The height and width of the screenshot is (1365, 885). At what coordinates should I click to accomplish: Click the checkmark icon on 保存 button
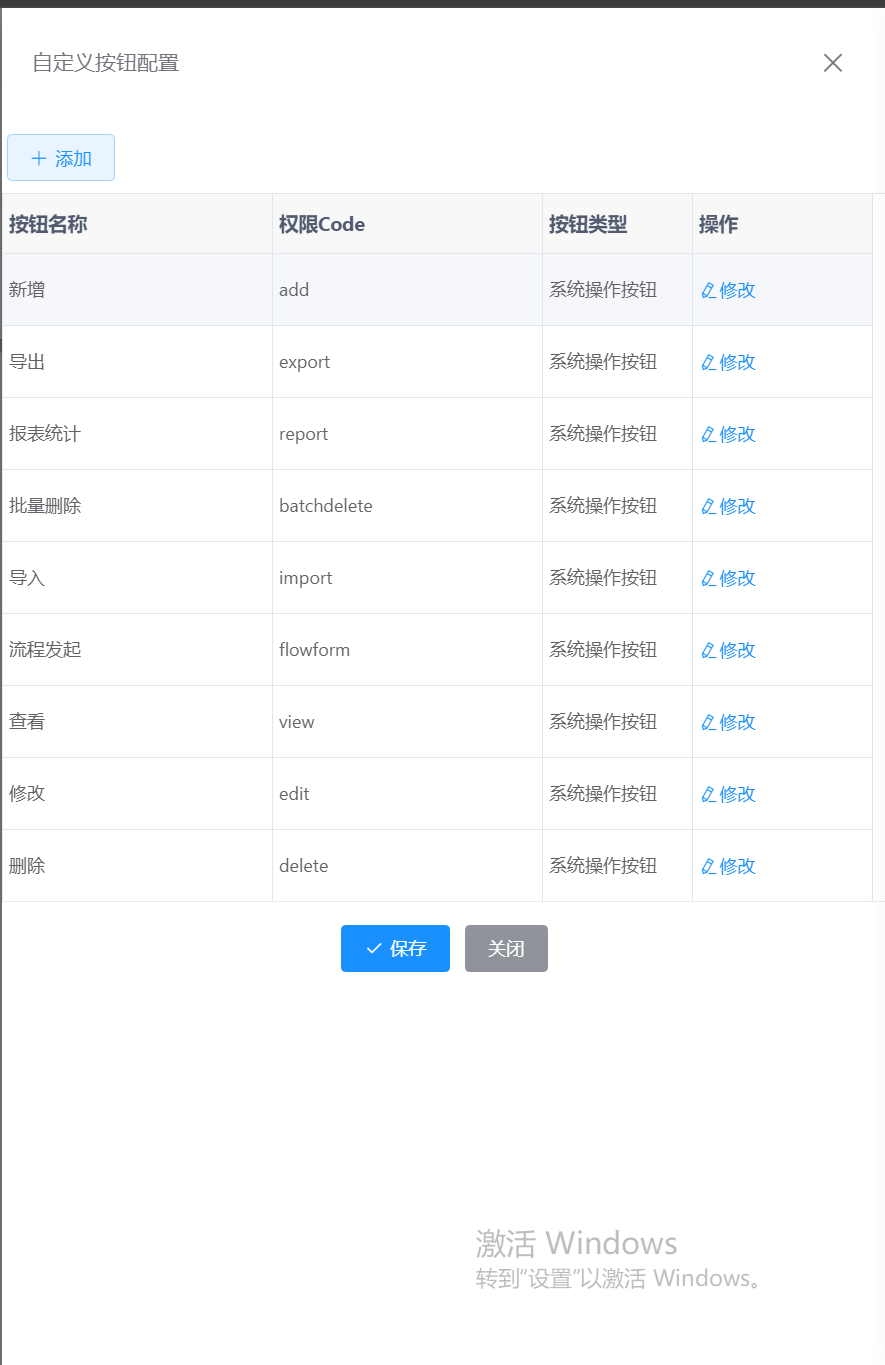click(374, 948)
